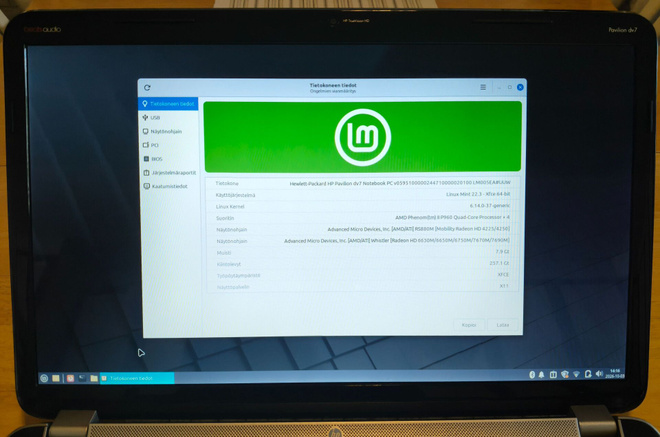The image size is (660, 437).
Task: Select the Kiintolevyt row showing 257.1 Gt
Action: [x=362, y=264]
